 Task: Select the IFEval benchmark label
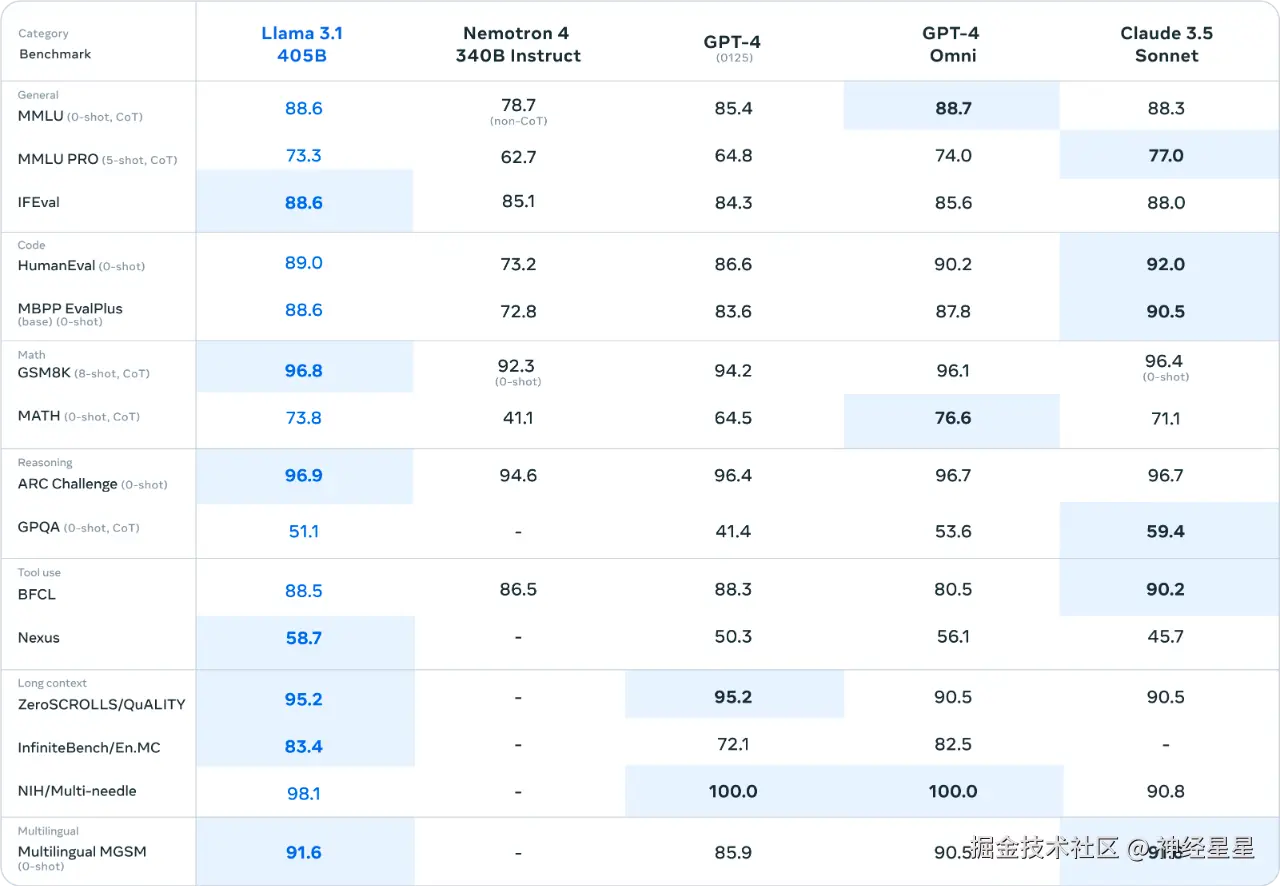click(39, 202)
